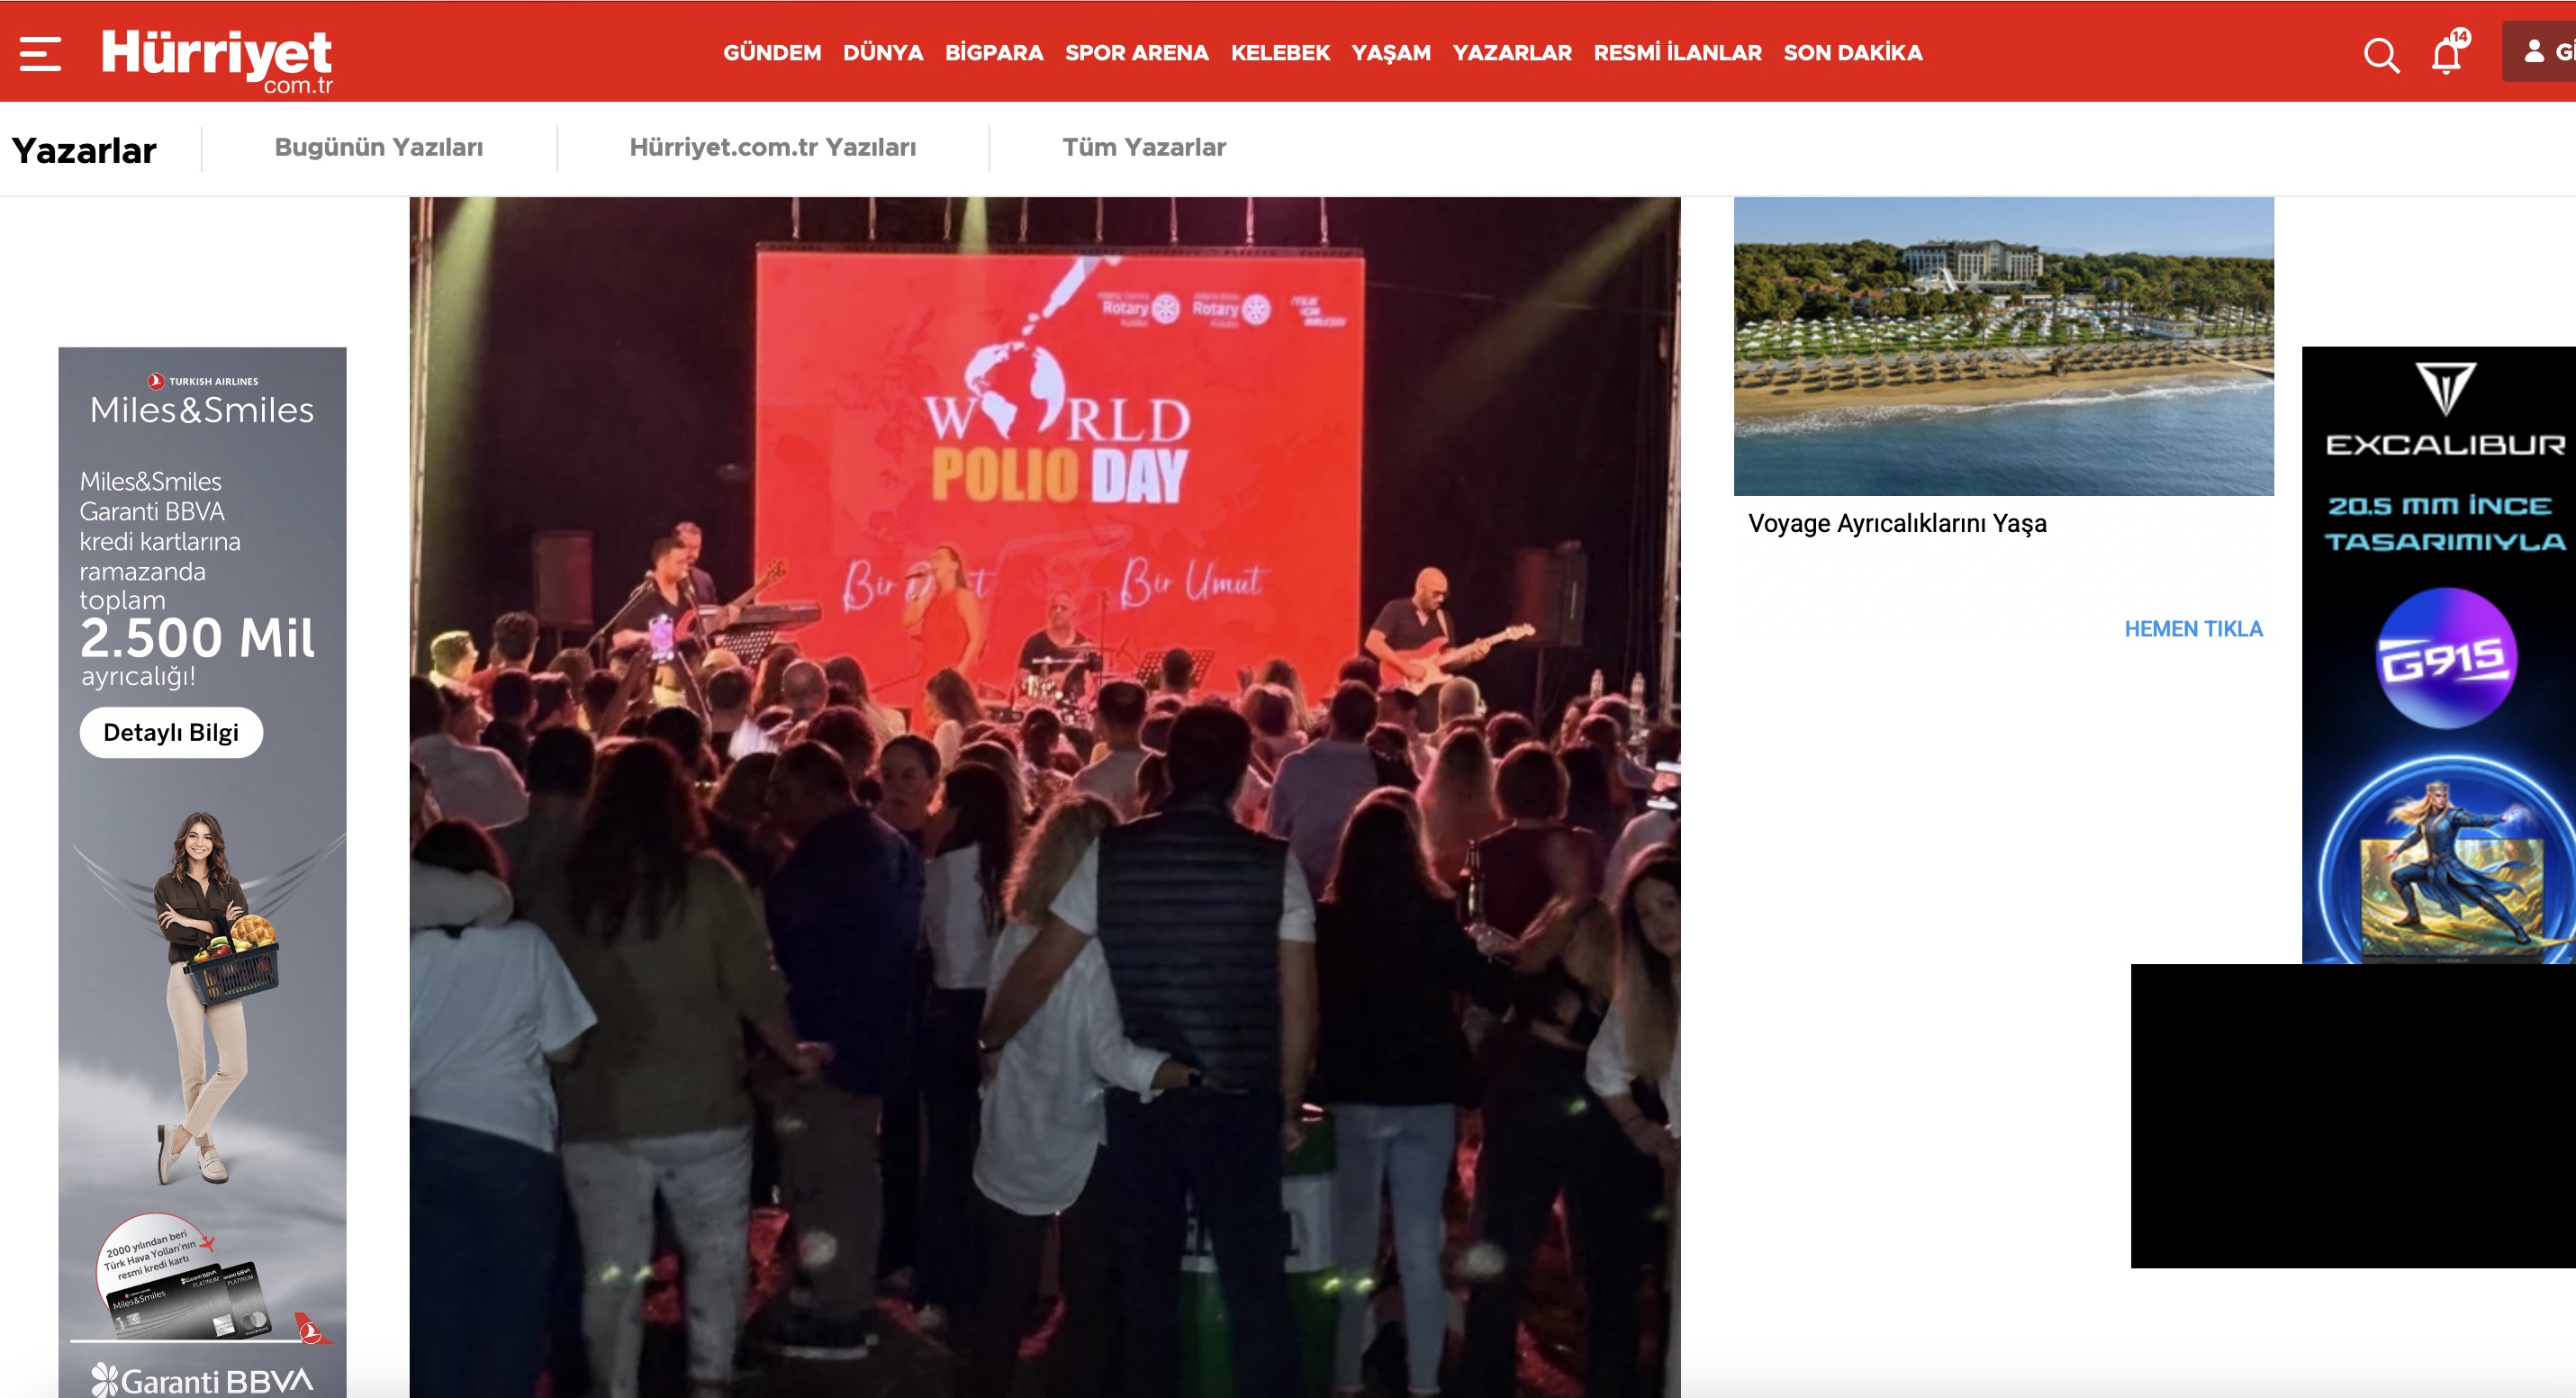This screenshot has width=2576, height=1398.
Task: Switch to Bugünün Yazıları tab
Action: click(379, 147)
